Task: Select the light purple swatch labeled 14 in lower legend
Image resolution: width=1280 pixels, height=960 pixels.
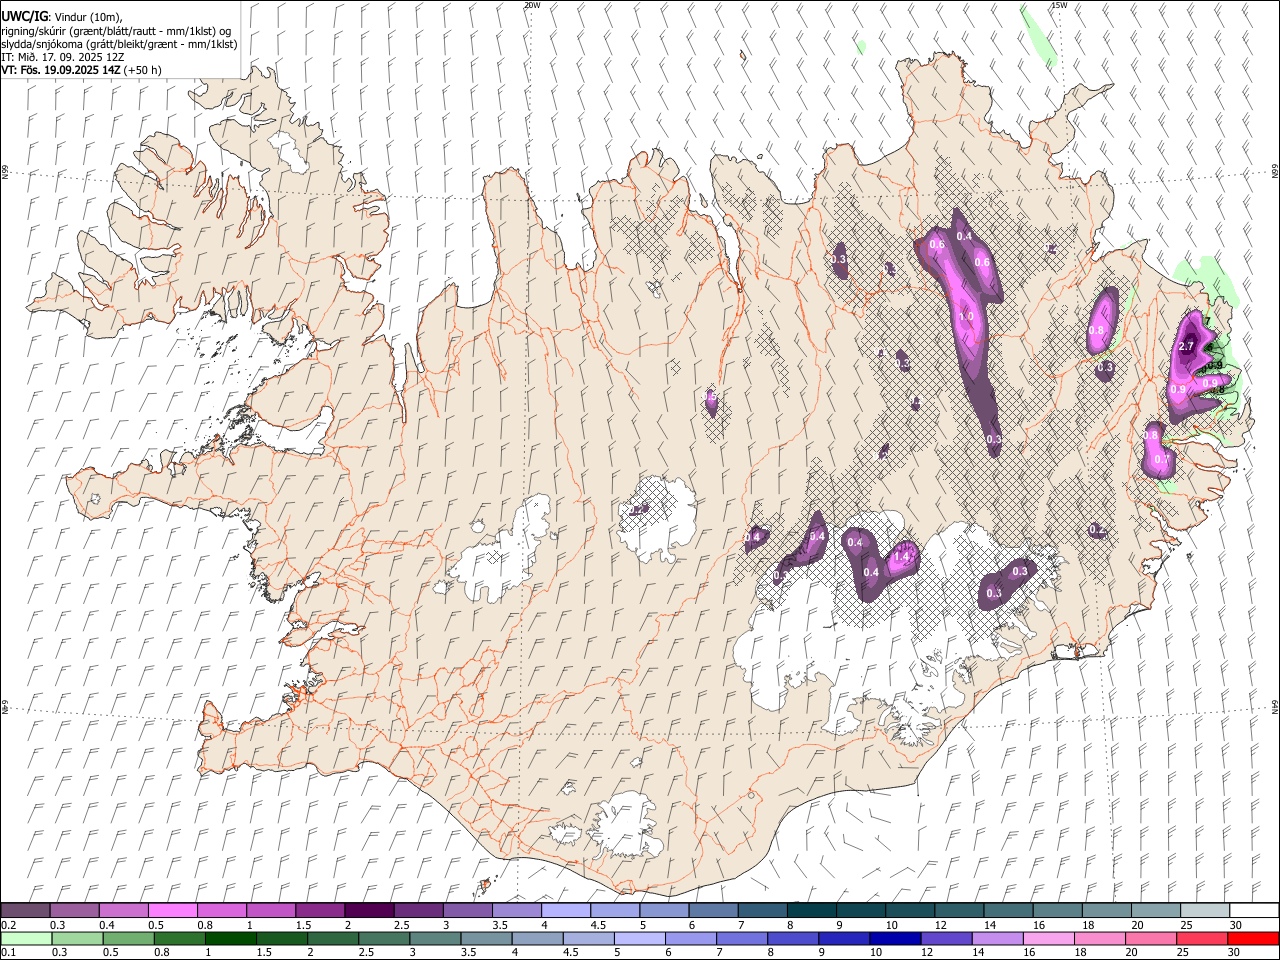Action: pyautogui.click(x=997, y=938)
